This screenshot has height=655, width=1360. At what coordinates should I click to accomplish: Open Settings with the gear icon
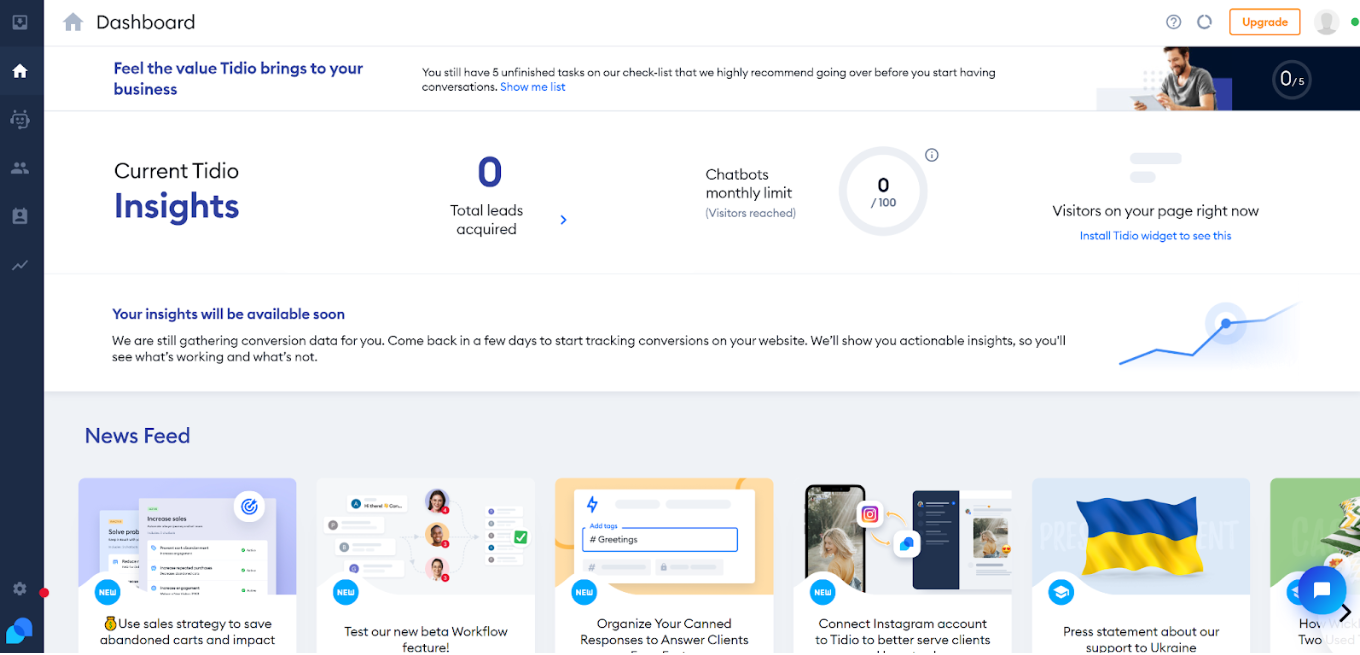[20, 589]
